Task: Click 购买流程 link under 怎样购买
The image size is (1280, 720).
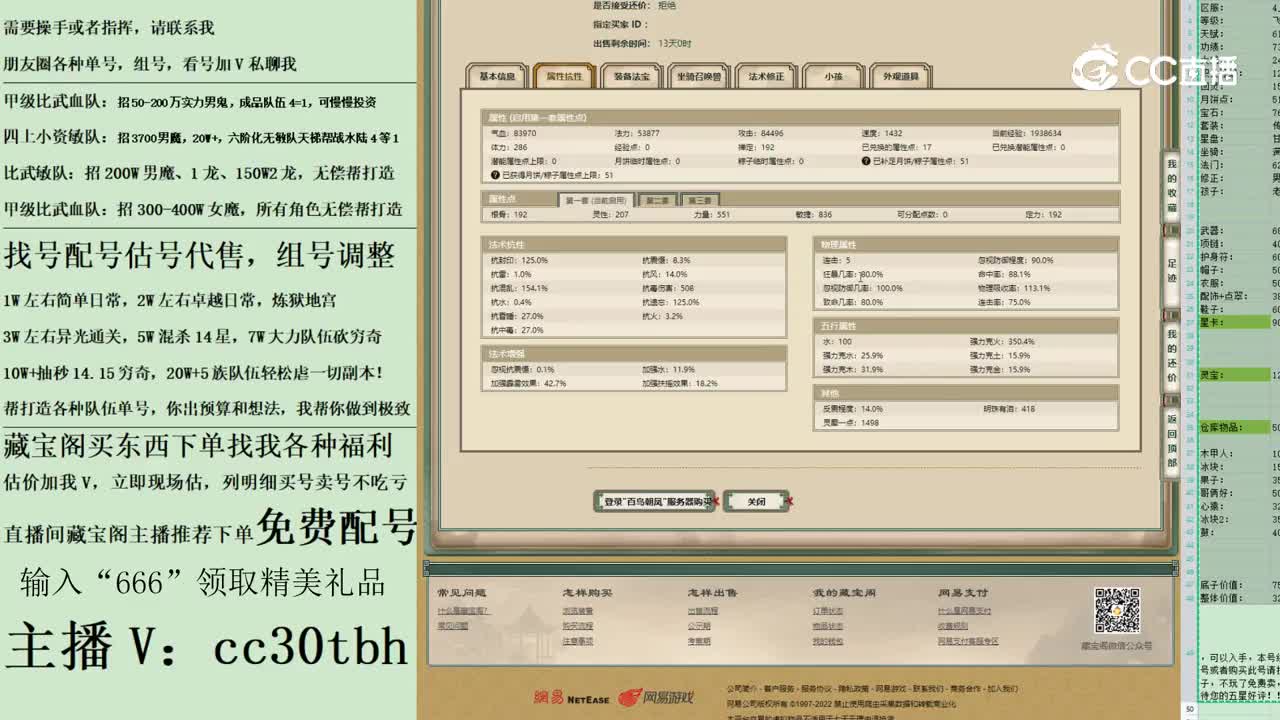Action: click(577, 626)
